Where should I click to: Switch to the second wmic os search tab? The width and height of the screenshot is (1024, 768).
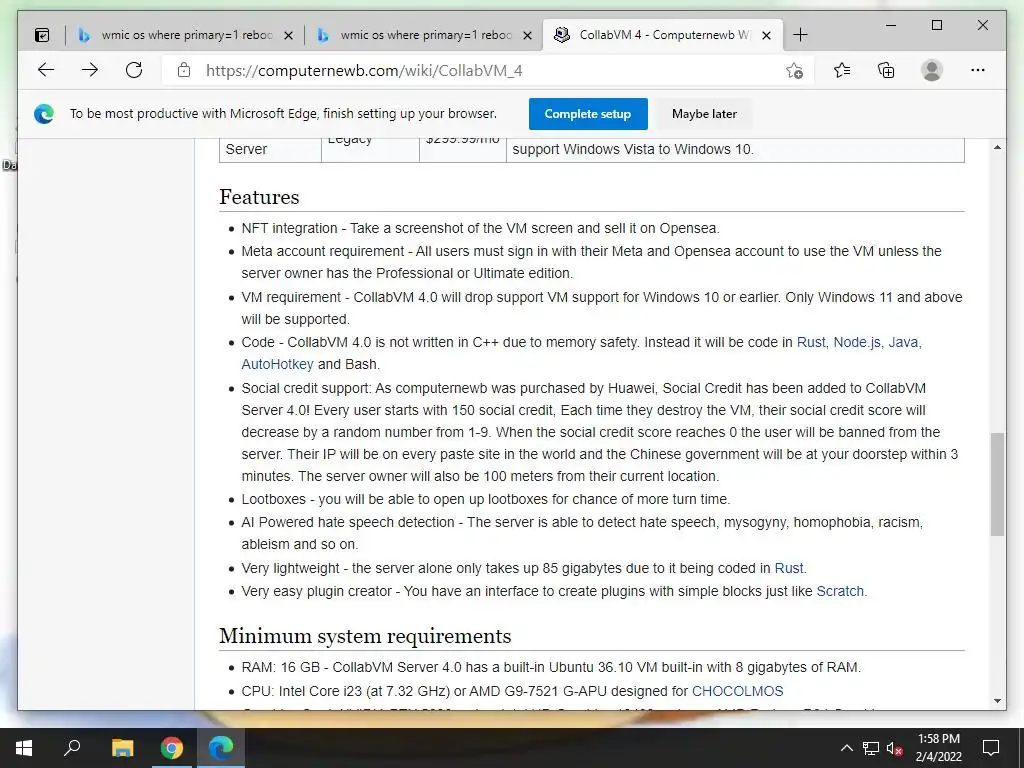(x=425, y=35)
